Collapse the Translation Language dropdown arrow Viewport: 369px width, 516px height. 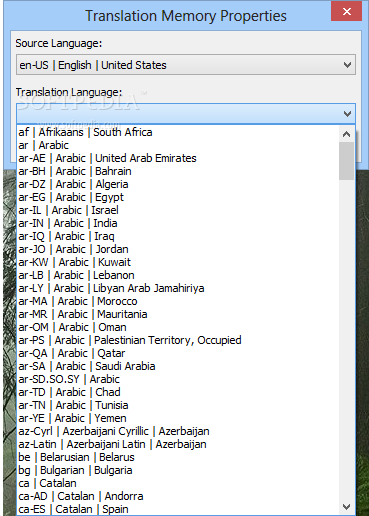[x=347, y=114]
